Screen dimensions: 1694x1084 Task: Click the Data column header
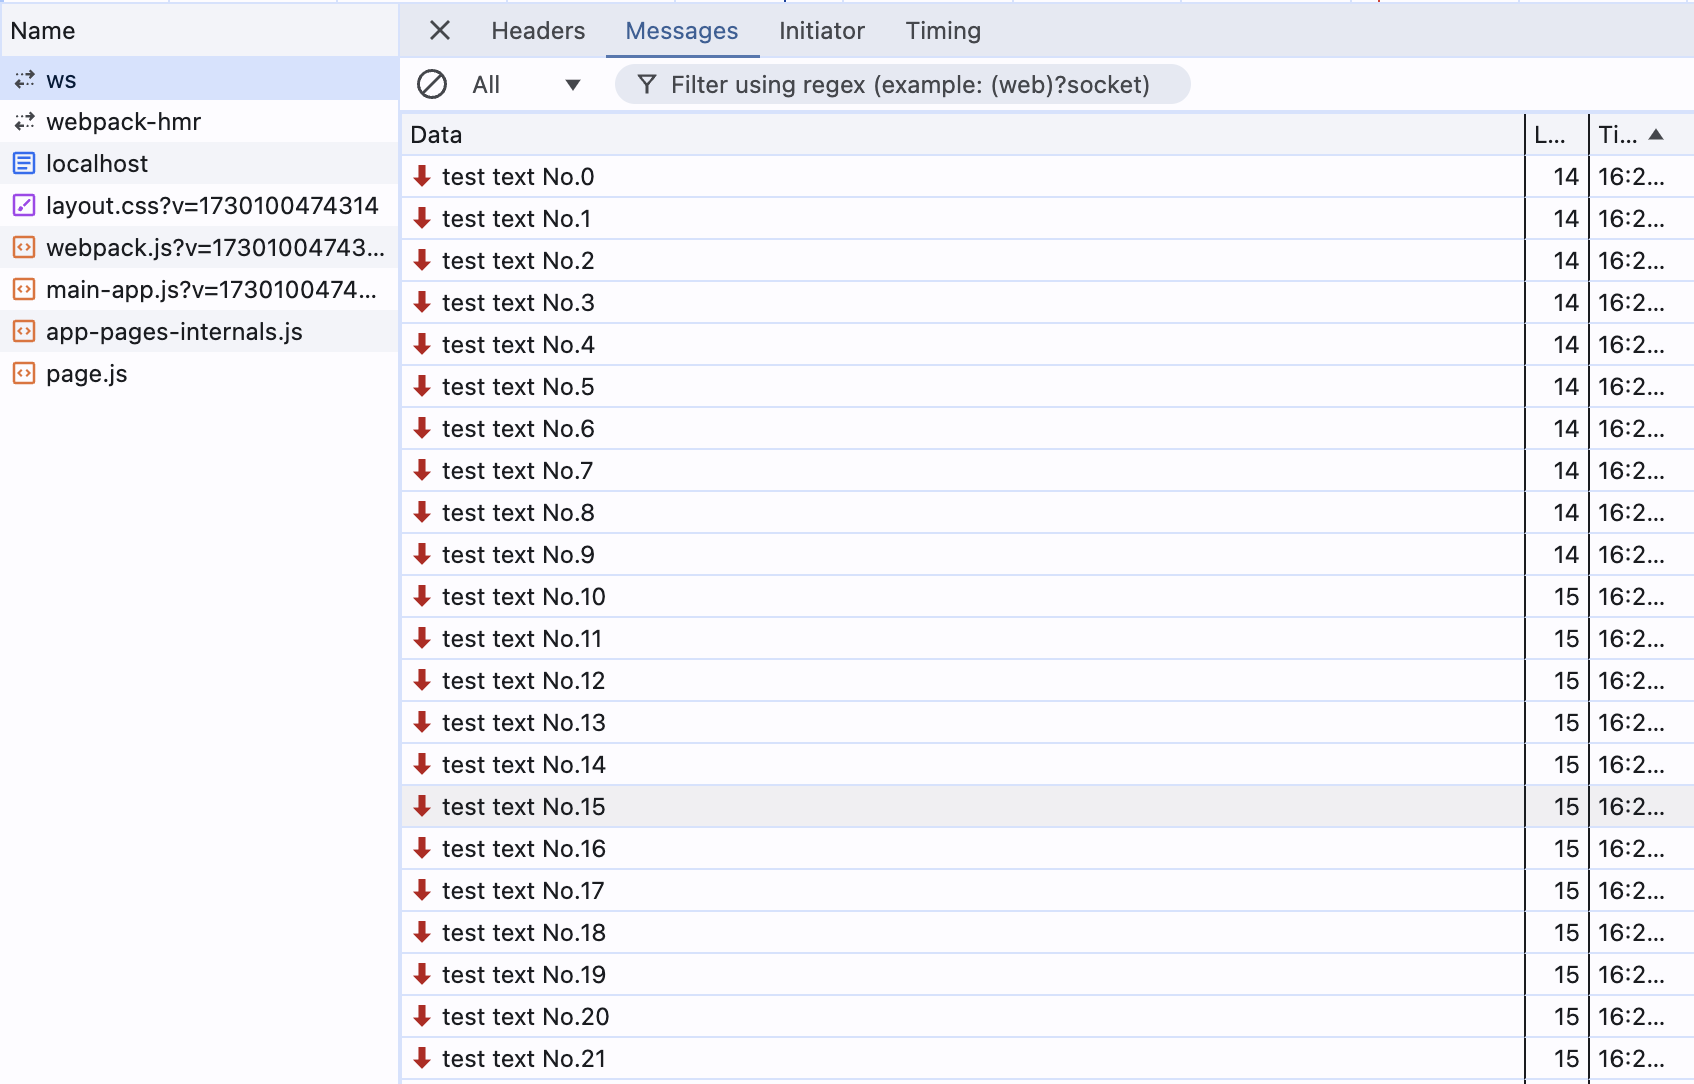point(435,133)
